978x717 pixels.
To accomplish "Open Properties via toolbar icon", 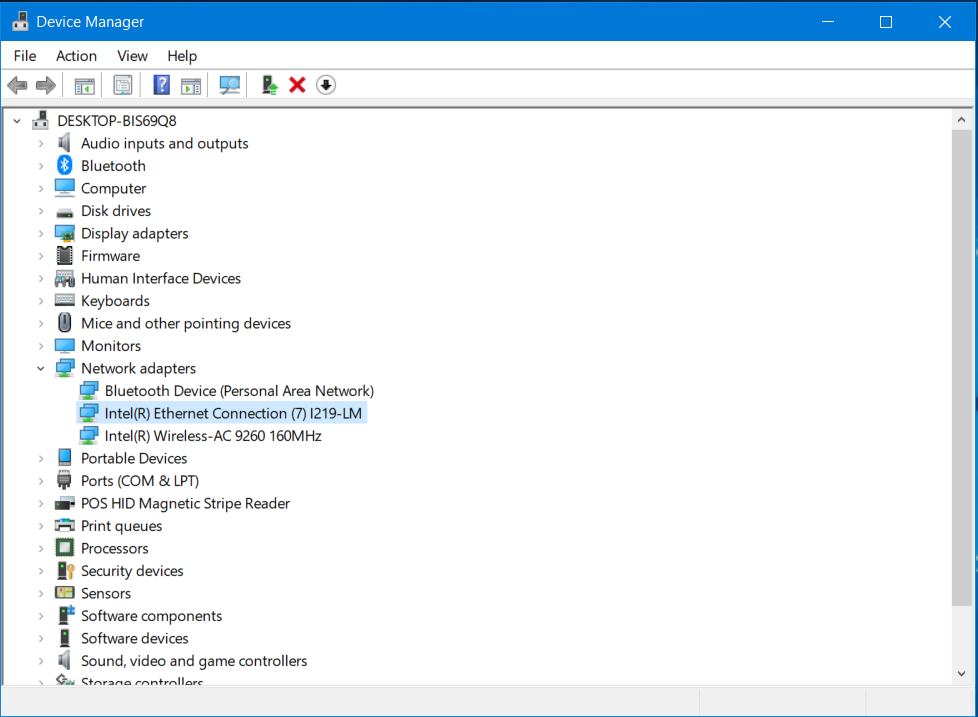I will (123, 85).
